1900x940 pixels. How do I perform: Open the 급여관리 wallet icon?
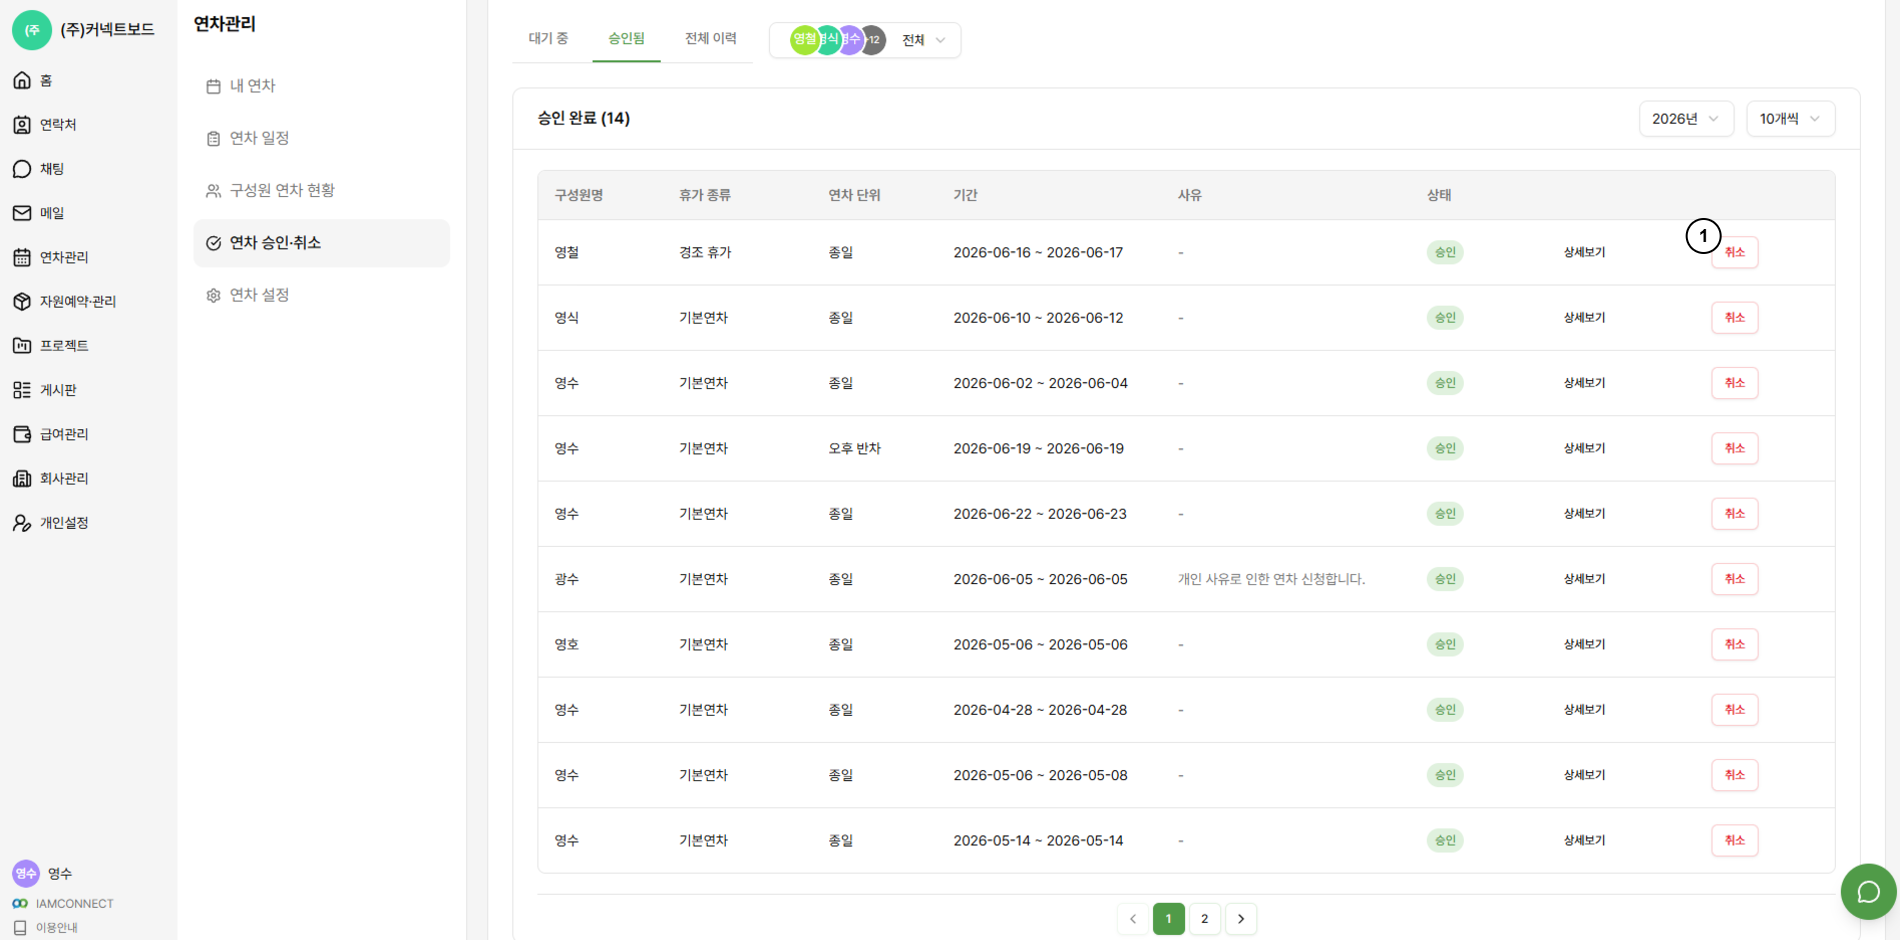[22, 434]
